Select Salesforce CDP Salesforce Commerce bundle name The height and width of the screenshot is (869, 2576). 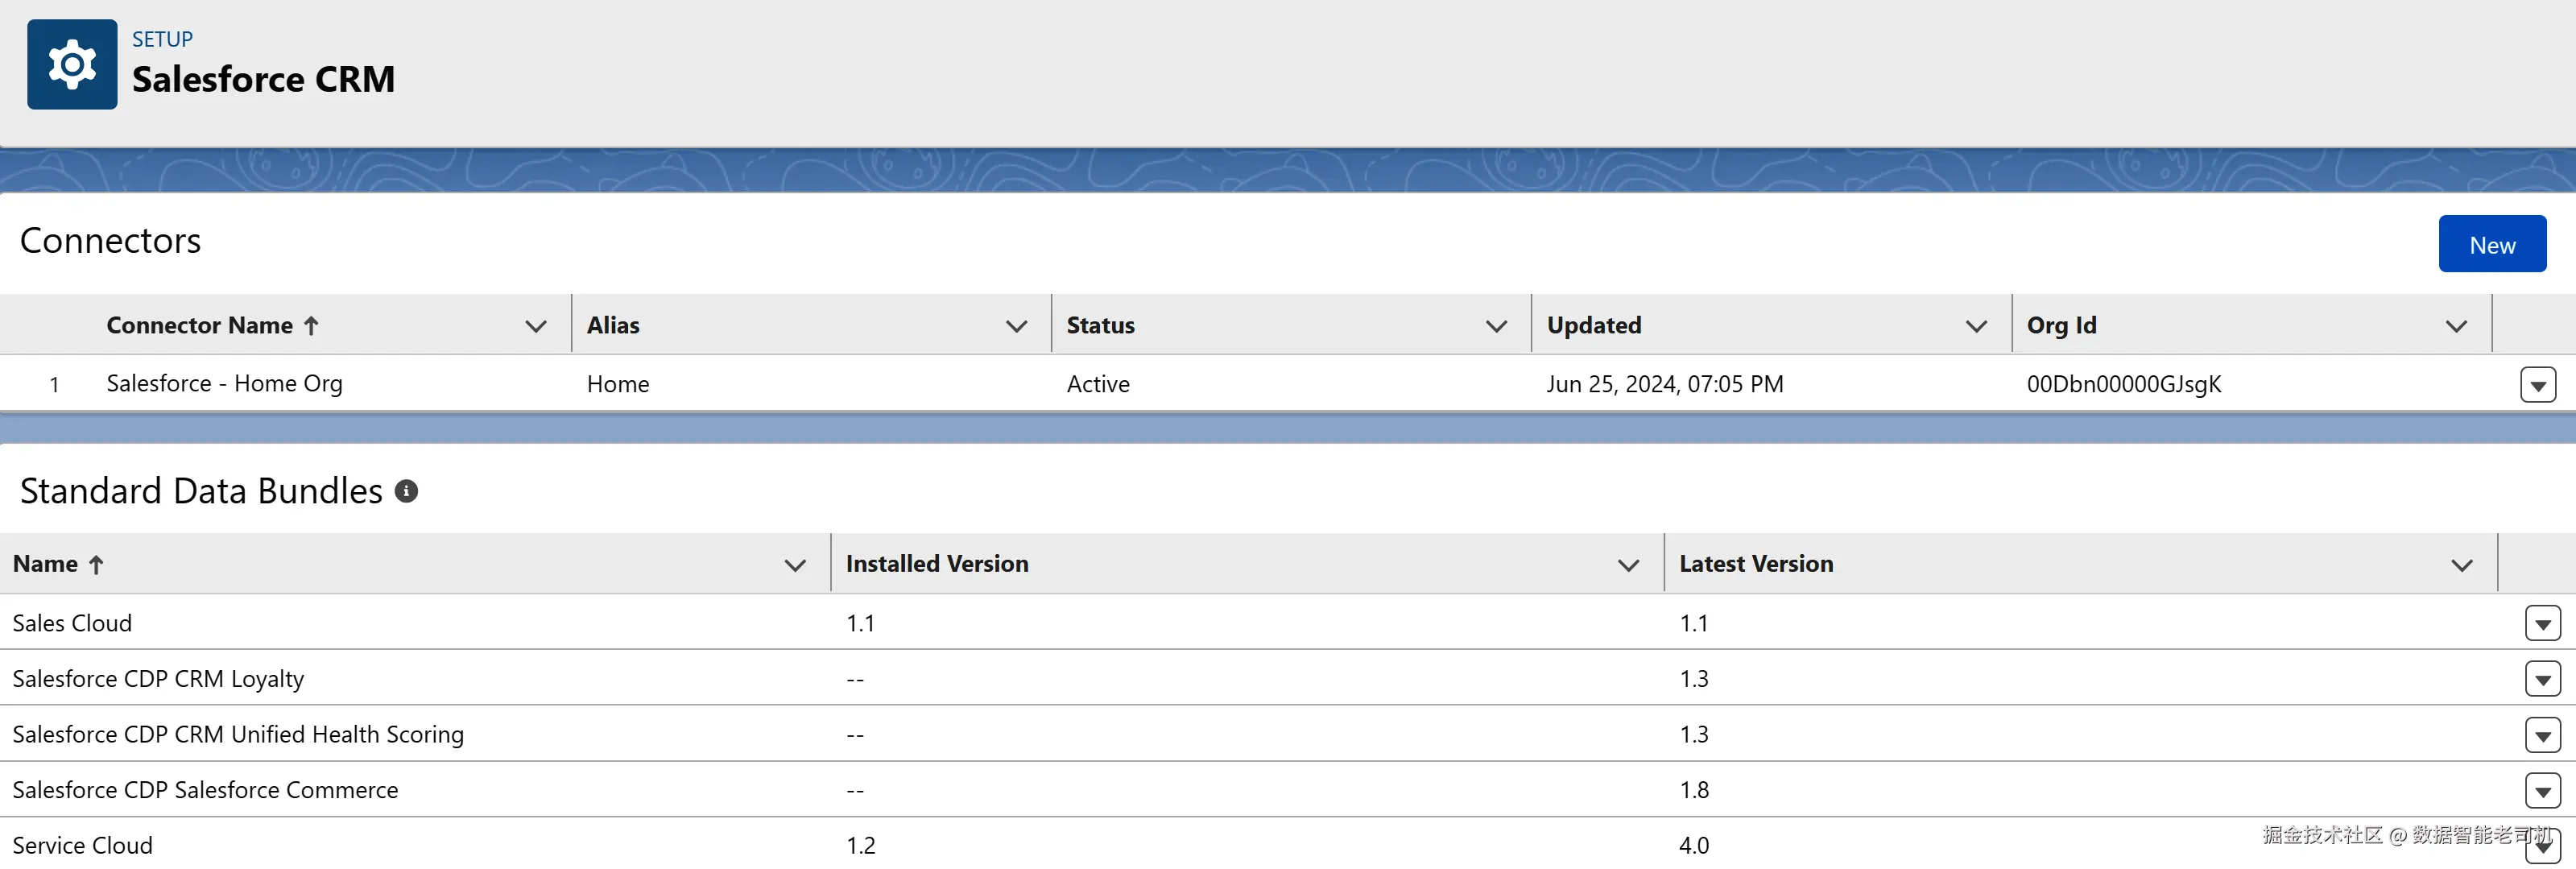pos(205,790)
